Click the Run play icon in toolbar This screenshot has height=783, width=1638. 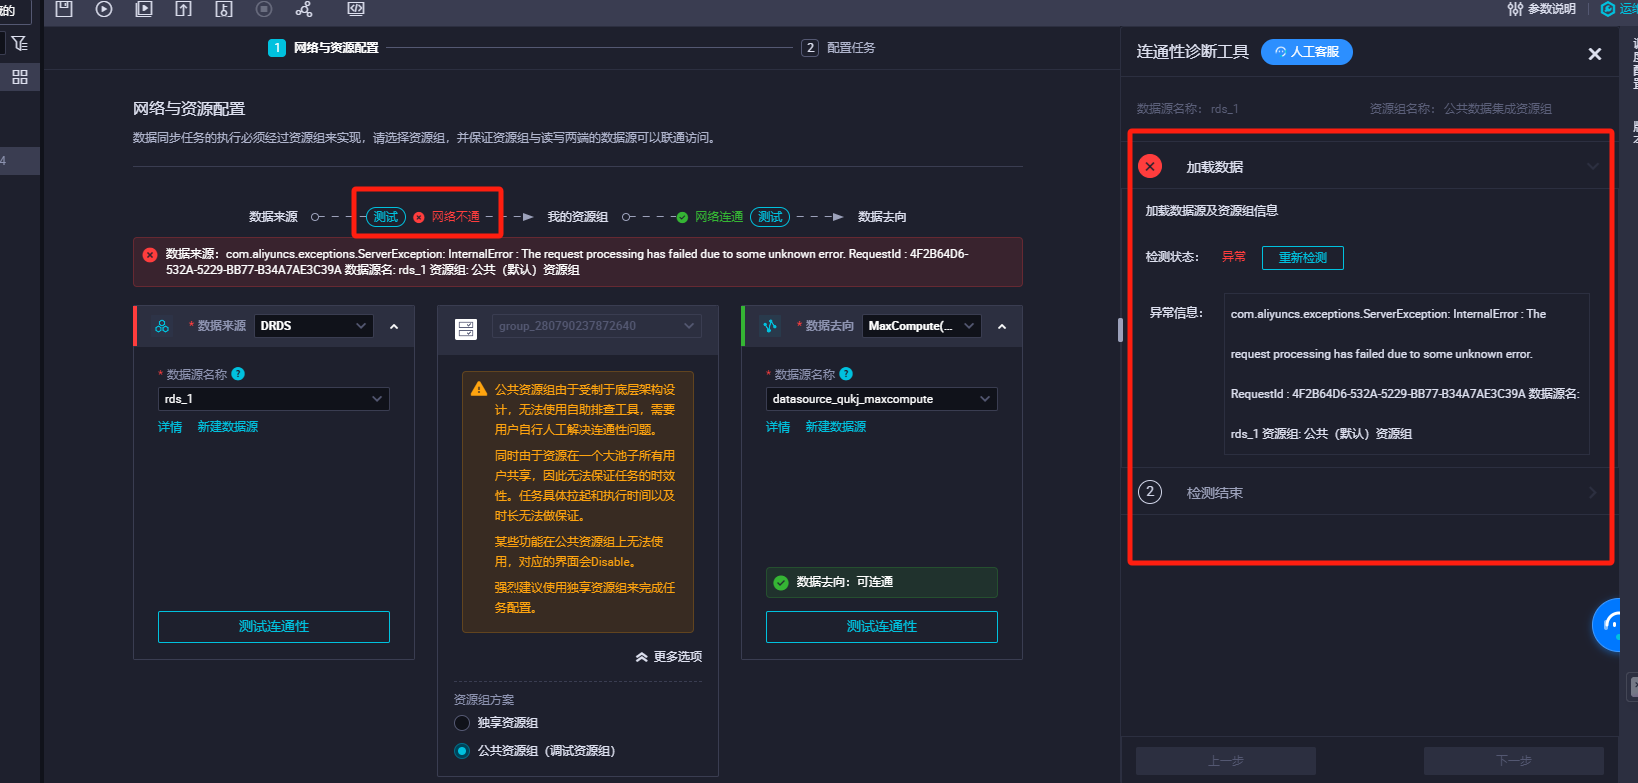pyautogui.click(x=104, y=9)
